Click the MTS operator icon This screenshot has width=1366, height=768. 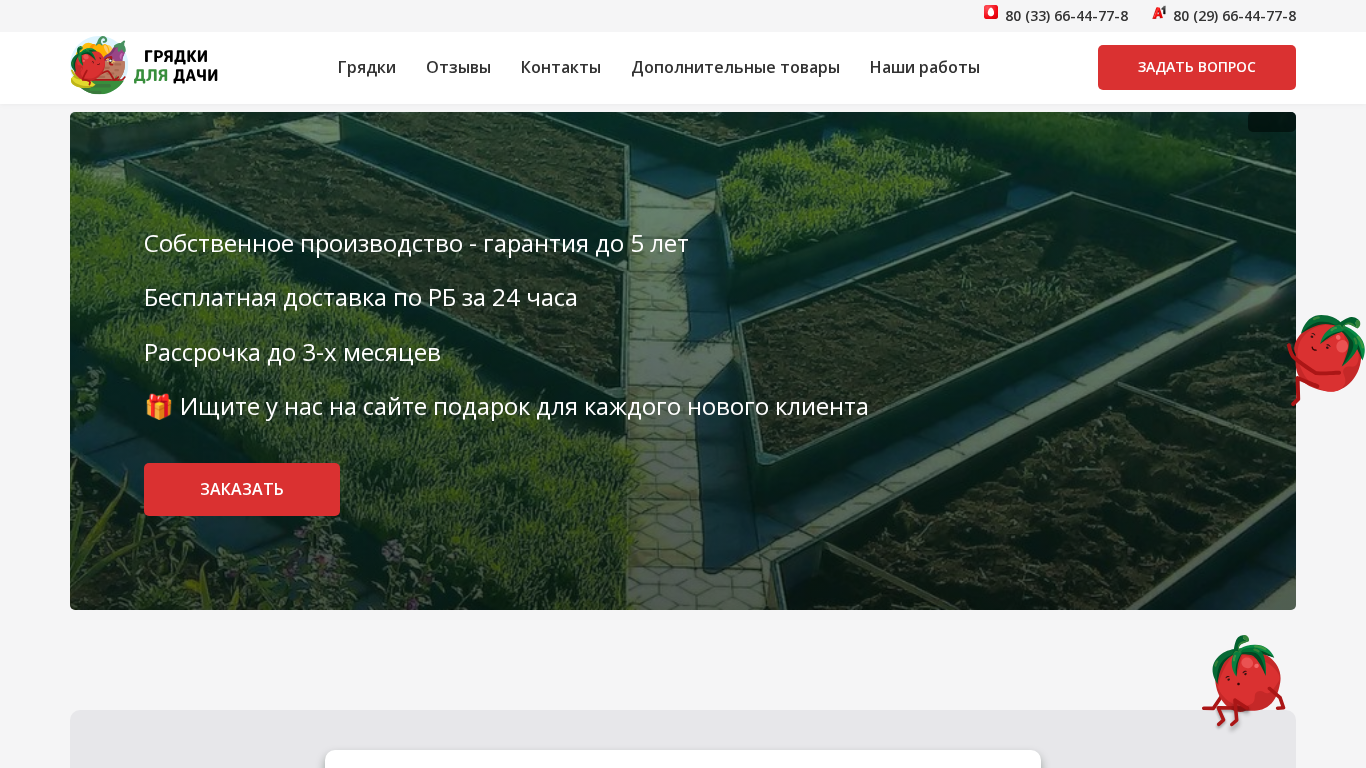click(x=991, y=13)
